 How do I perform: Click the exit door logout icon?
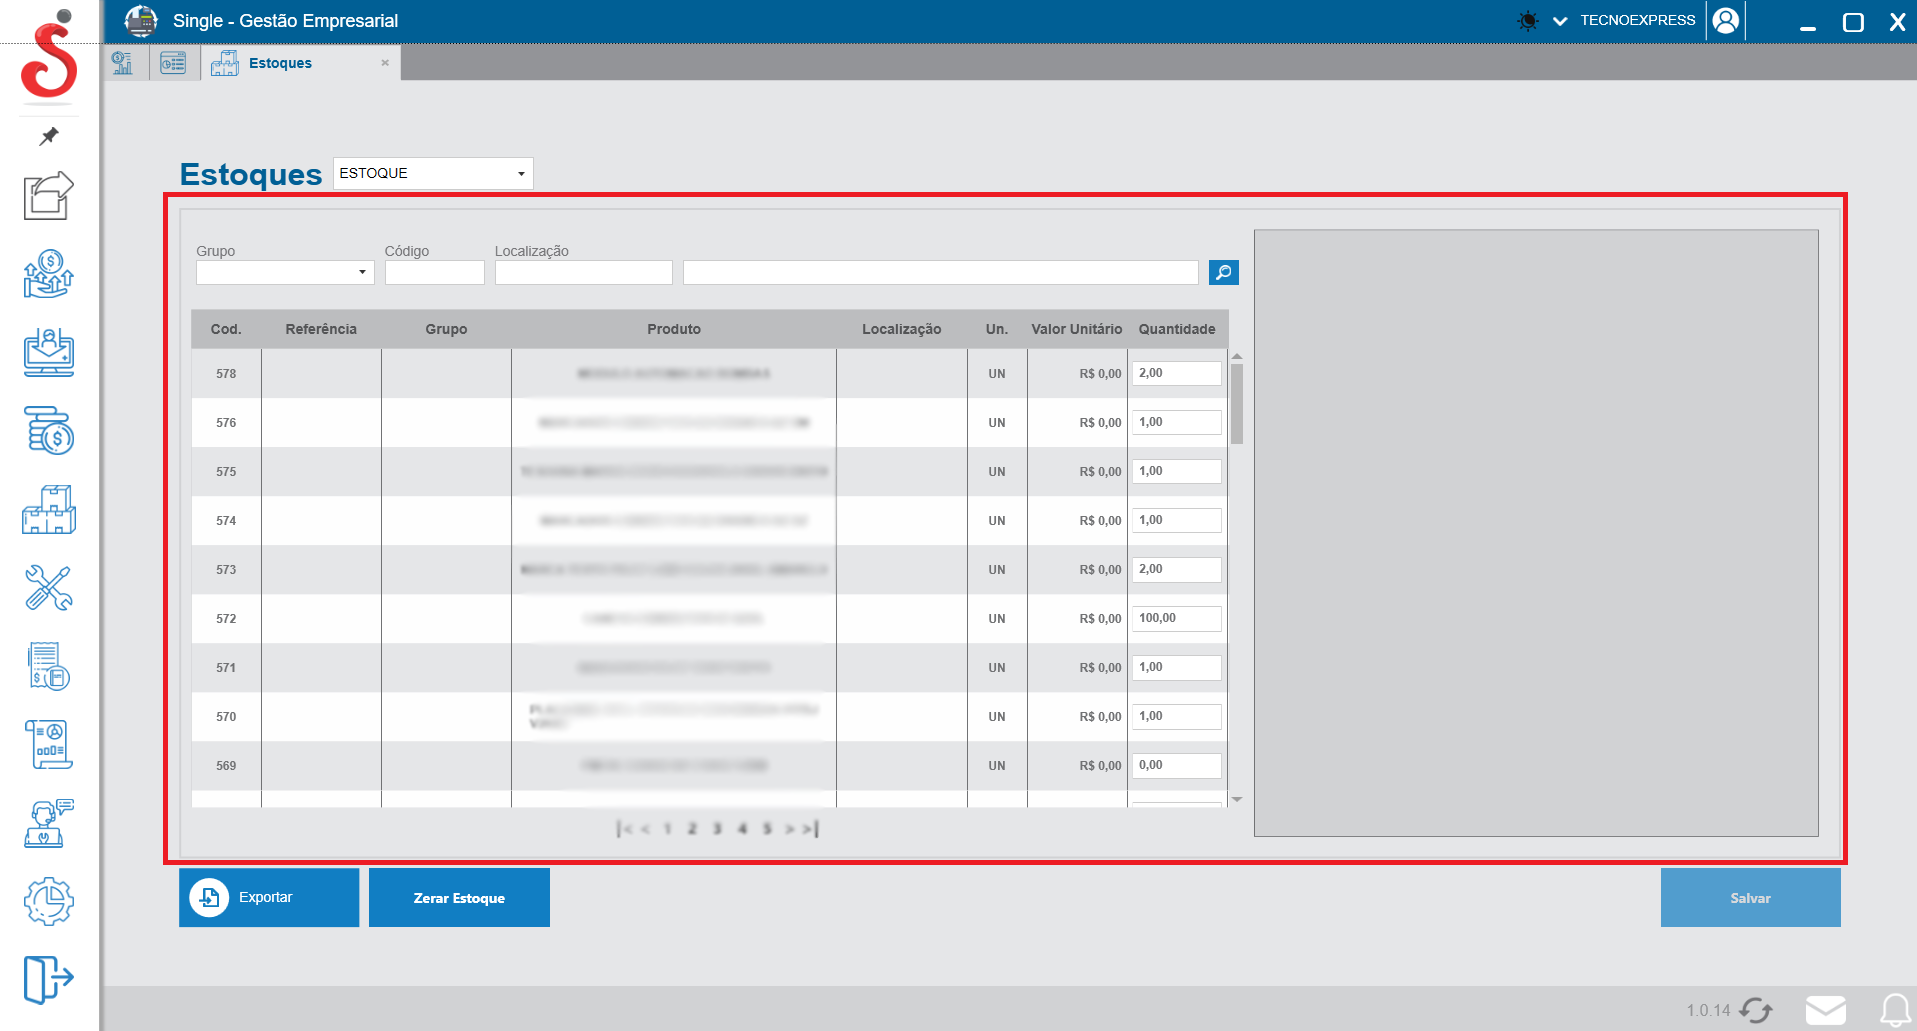pos(49,978)
